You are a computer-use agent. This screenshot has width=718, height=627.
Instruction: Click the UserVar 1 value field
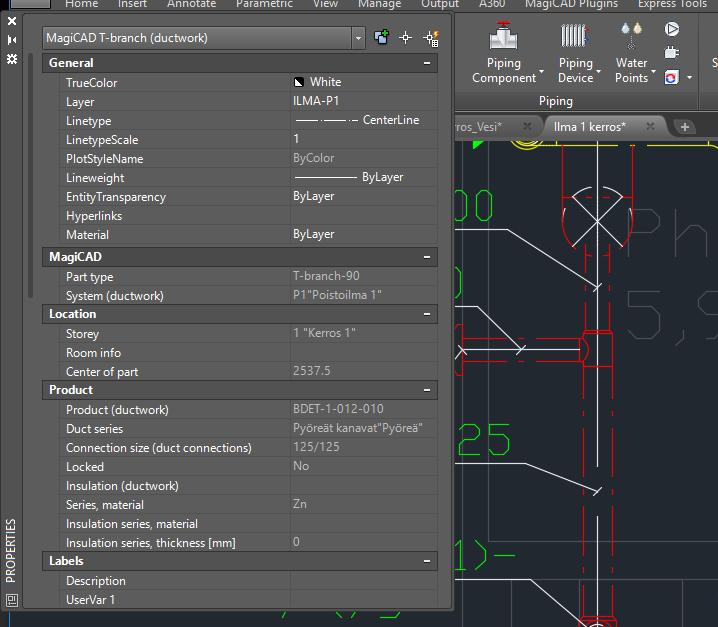364,600
